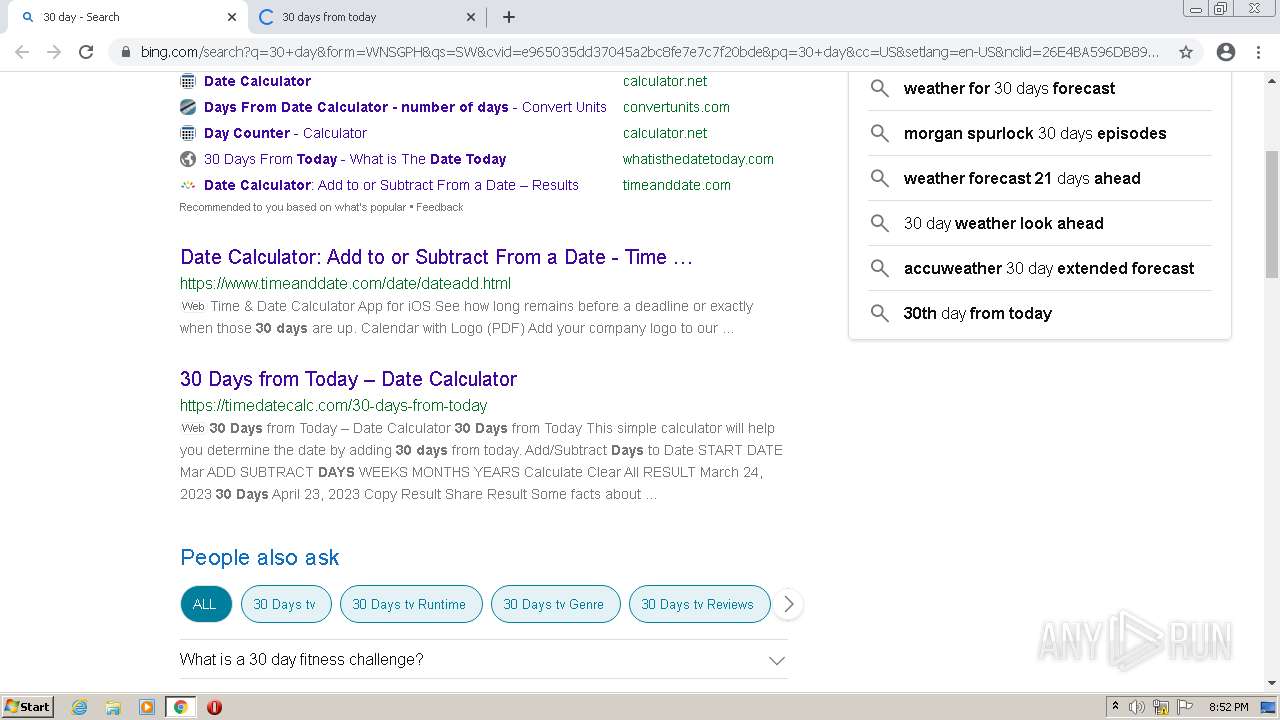Open File Explorer from taskbar
The width and height of the screenshot is (1280, 720).
click(113, 707)
